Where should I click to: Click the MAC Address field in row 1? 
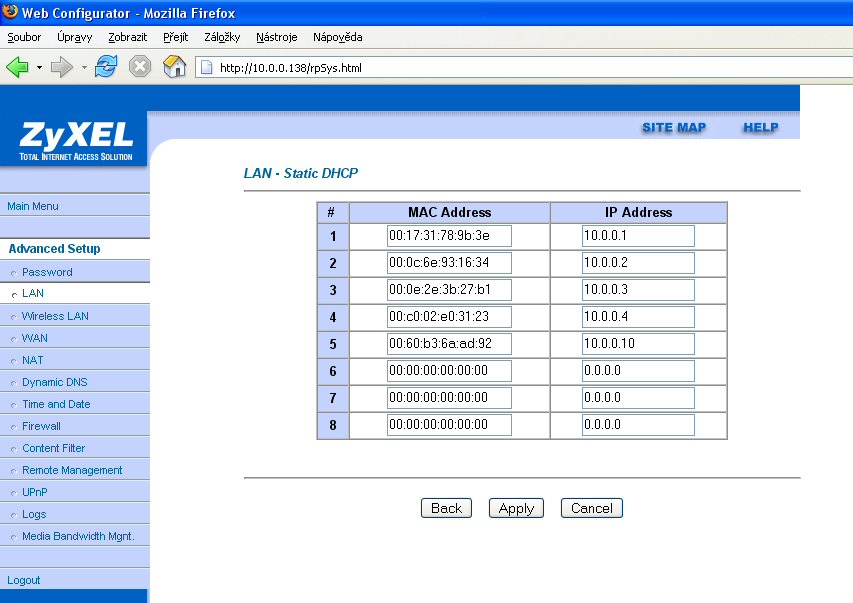click(449, 236)
